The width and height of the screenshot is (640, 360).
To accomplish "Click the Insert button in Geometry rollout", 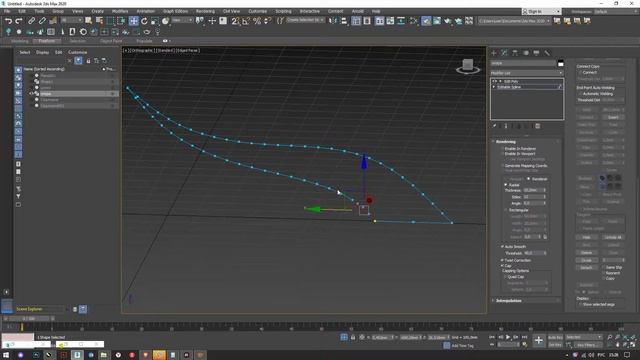I will click(613, 117).
